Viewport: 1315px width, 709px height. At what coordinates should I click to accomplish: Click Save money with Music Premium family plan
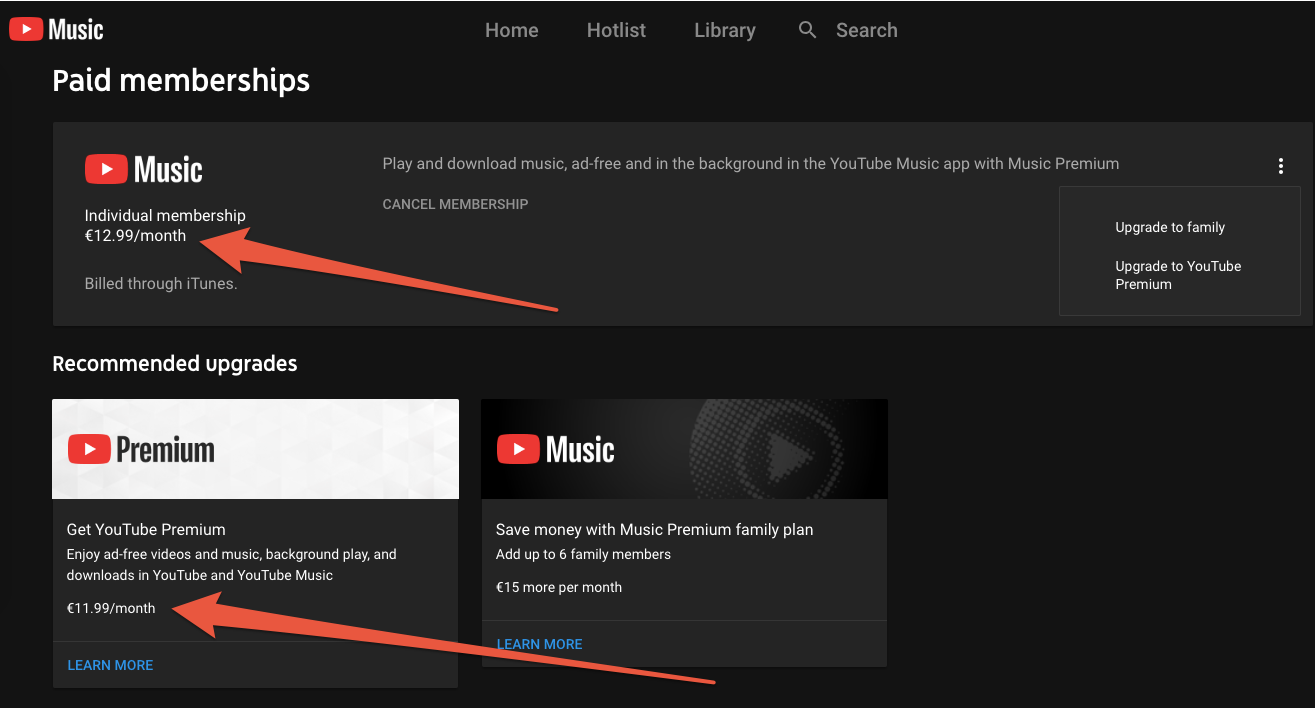pos(655,529)
